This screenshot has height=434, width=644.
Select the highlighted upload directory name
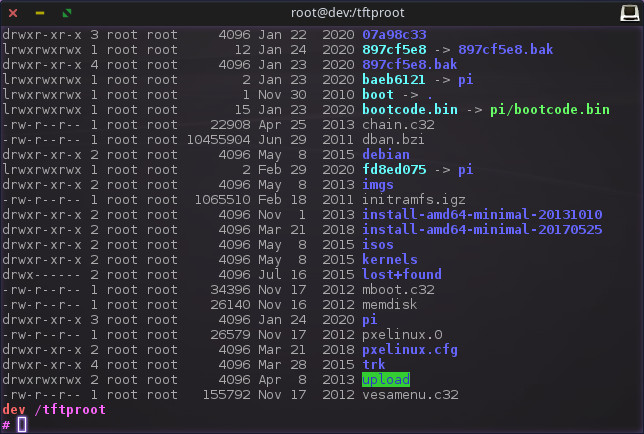pos(386,380)
